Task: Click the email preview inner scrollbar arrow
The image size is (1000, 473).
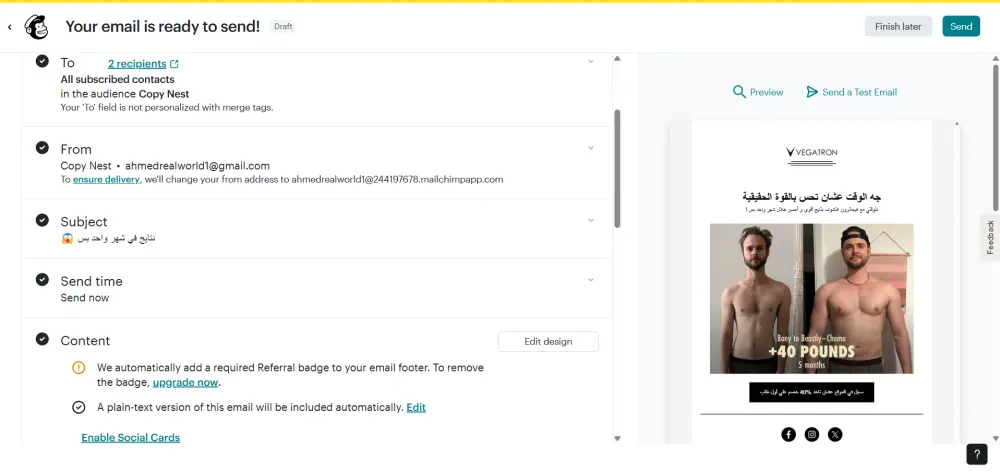Action: tap(955, 124)
